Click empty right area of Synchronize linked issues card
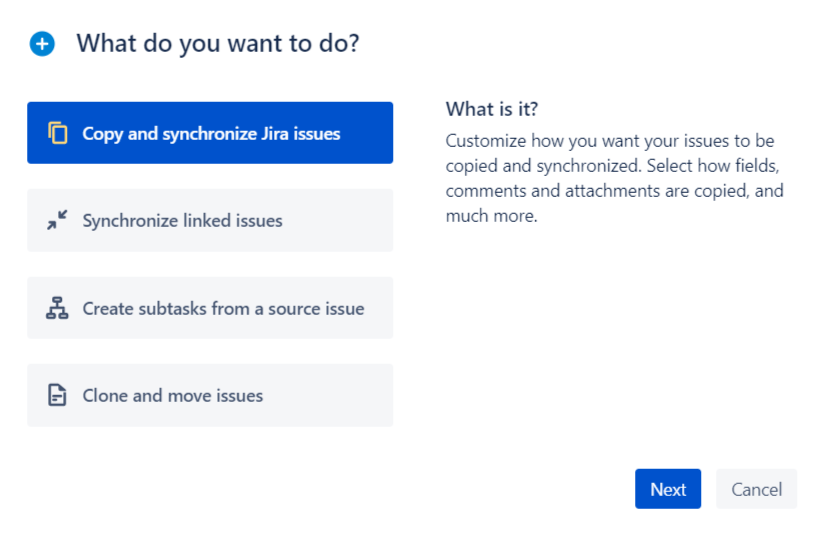Viewport: 832px width, 535px height. [x=340, y=221]
